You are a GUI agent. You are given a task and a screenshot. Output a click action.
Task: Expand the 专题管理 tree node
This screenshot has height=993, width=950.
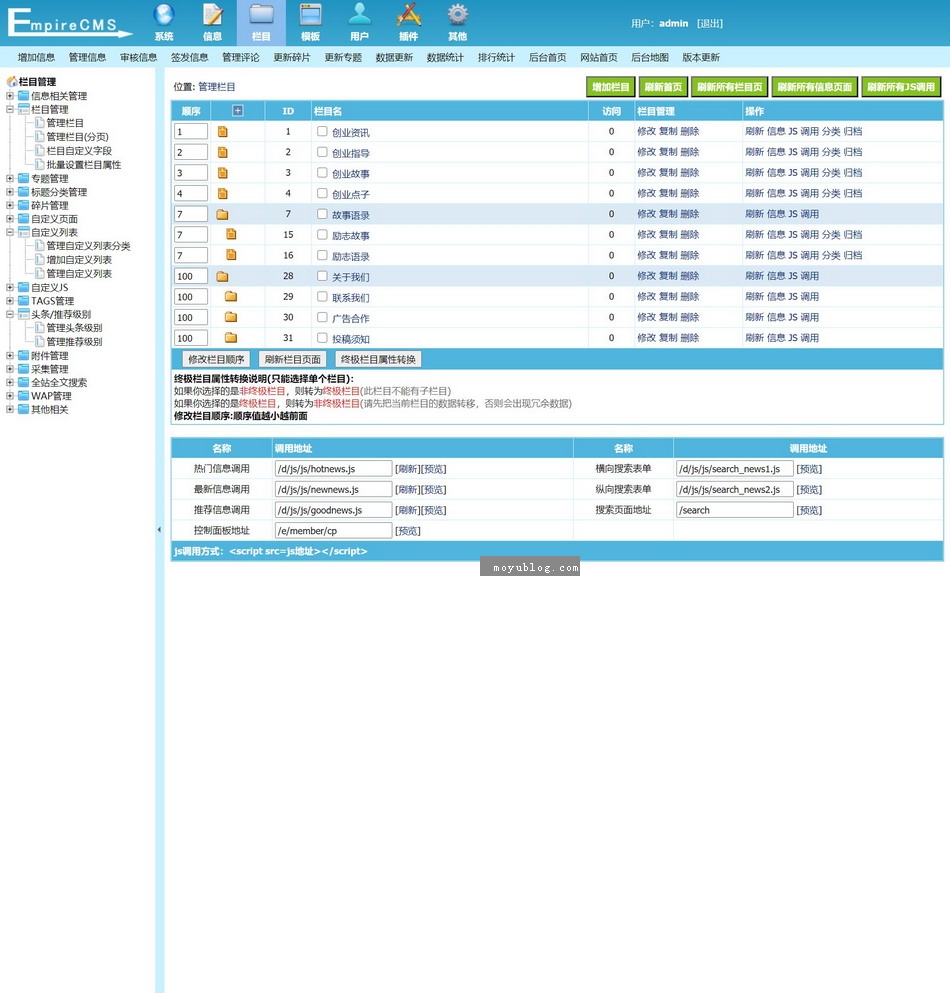pos(10,179)
